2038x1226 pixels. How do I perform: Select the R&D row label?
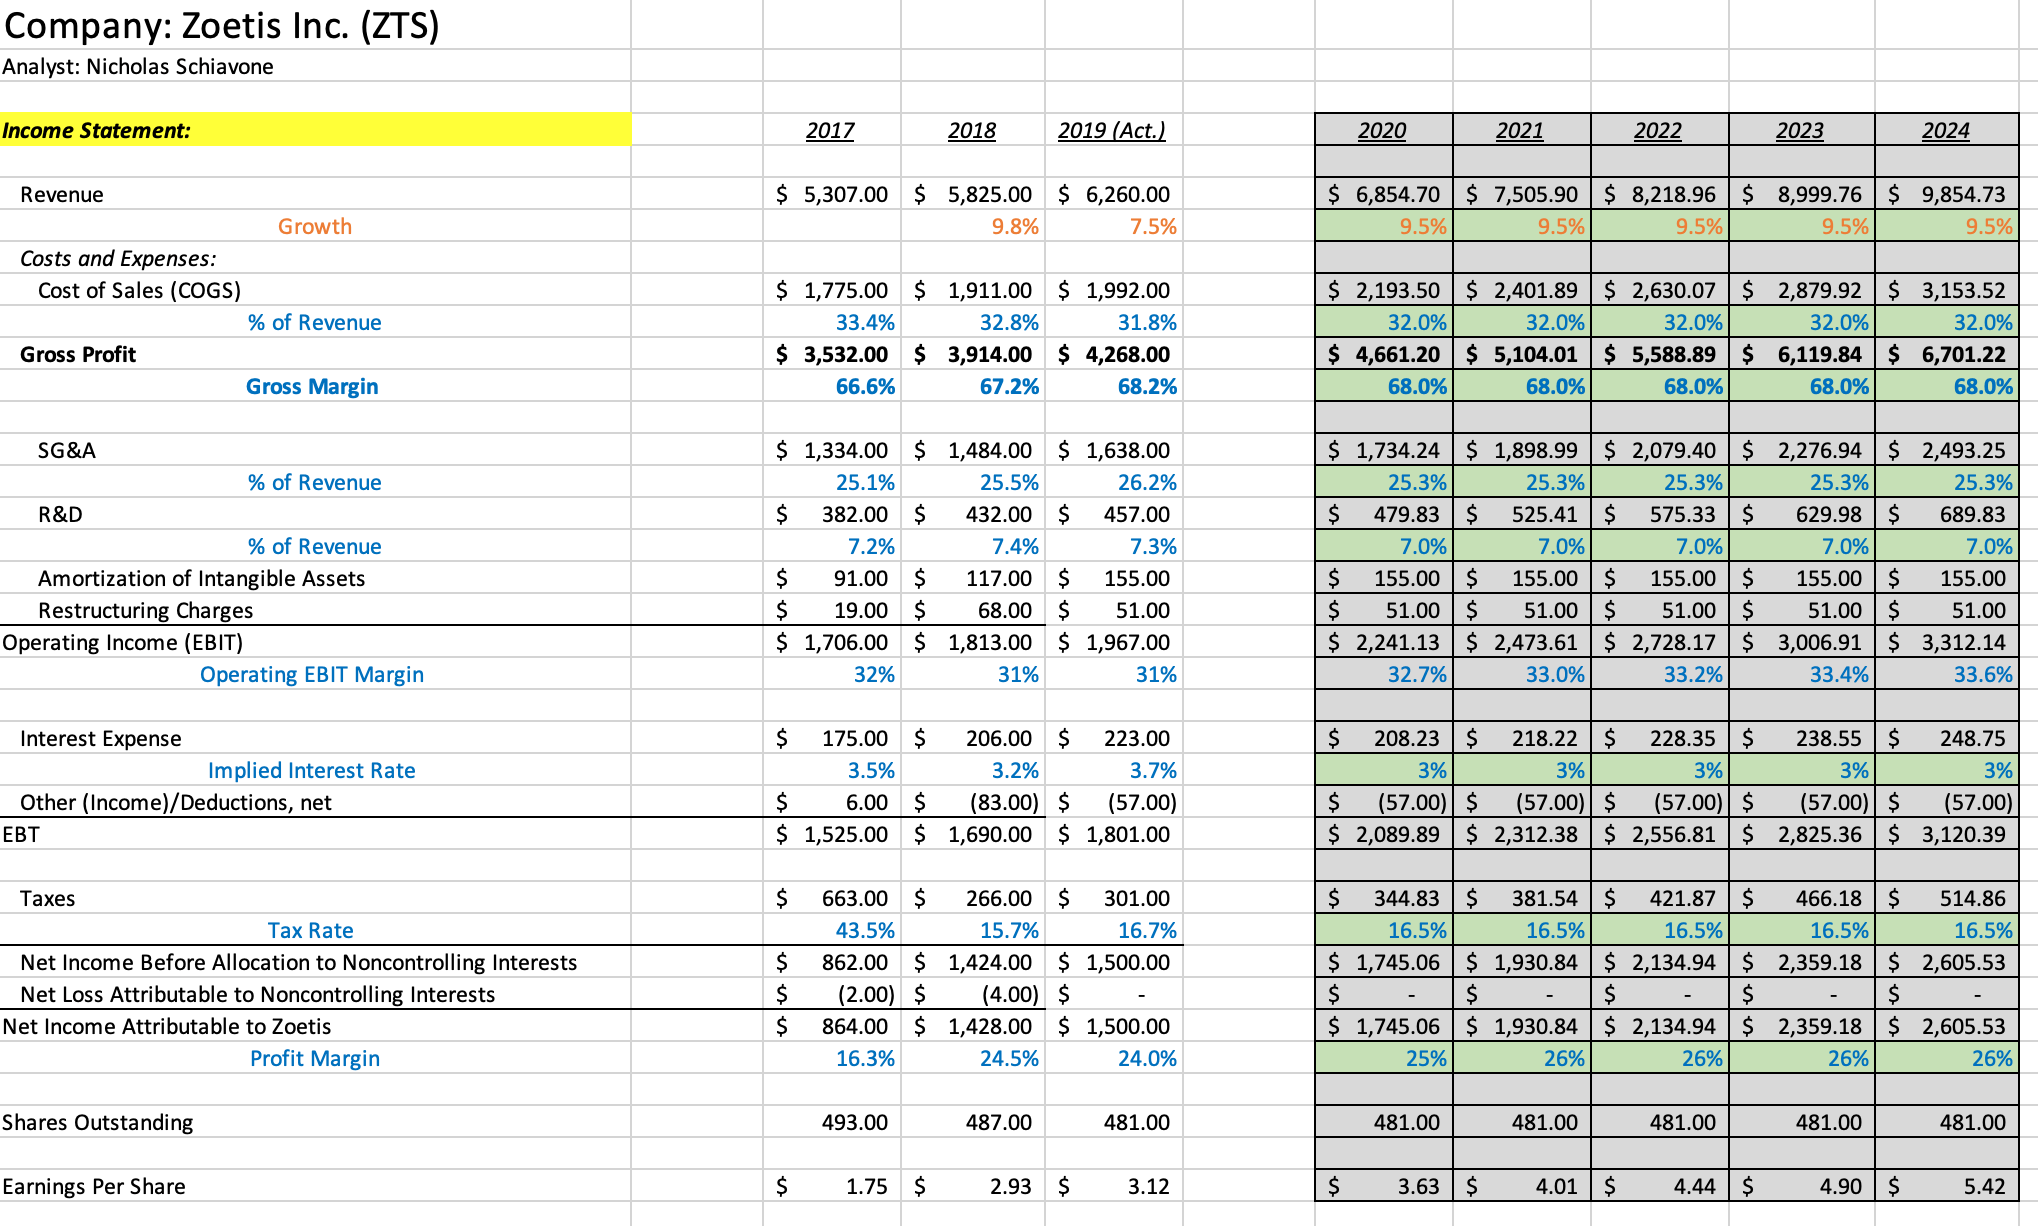point(60,515)
